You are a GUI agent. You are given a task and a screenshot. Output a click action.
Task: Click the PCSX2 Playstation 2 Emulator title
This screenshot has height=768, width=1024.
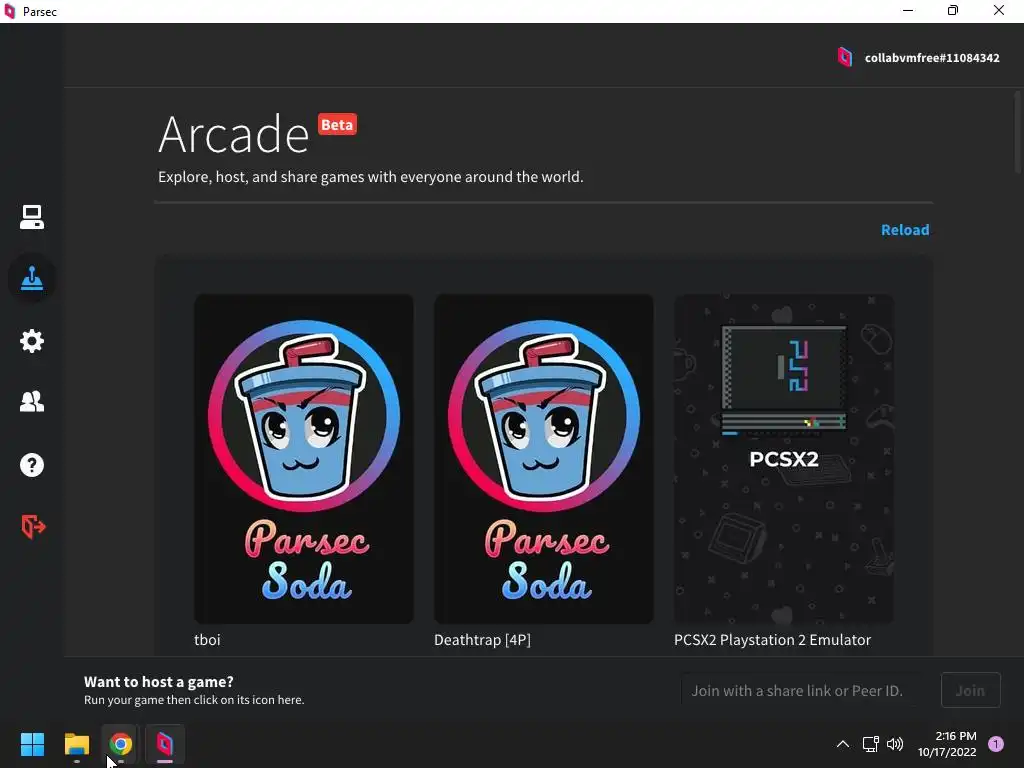772,640
